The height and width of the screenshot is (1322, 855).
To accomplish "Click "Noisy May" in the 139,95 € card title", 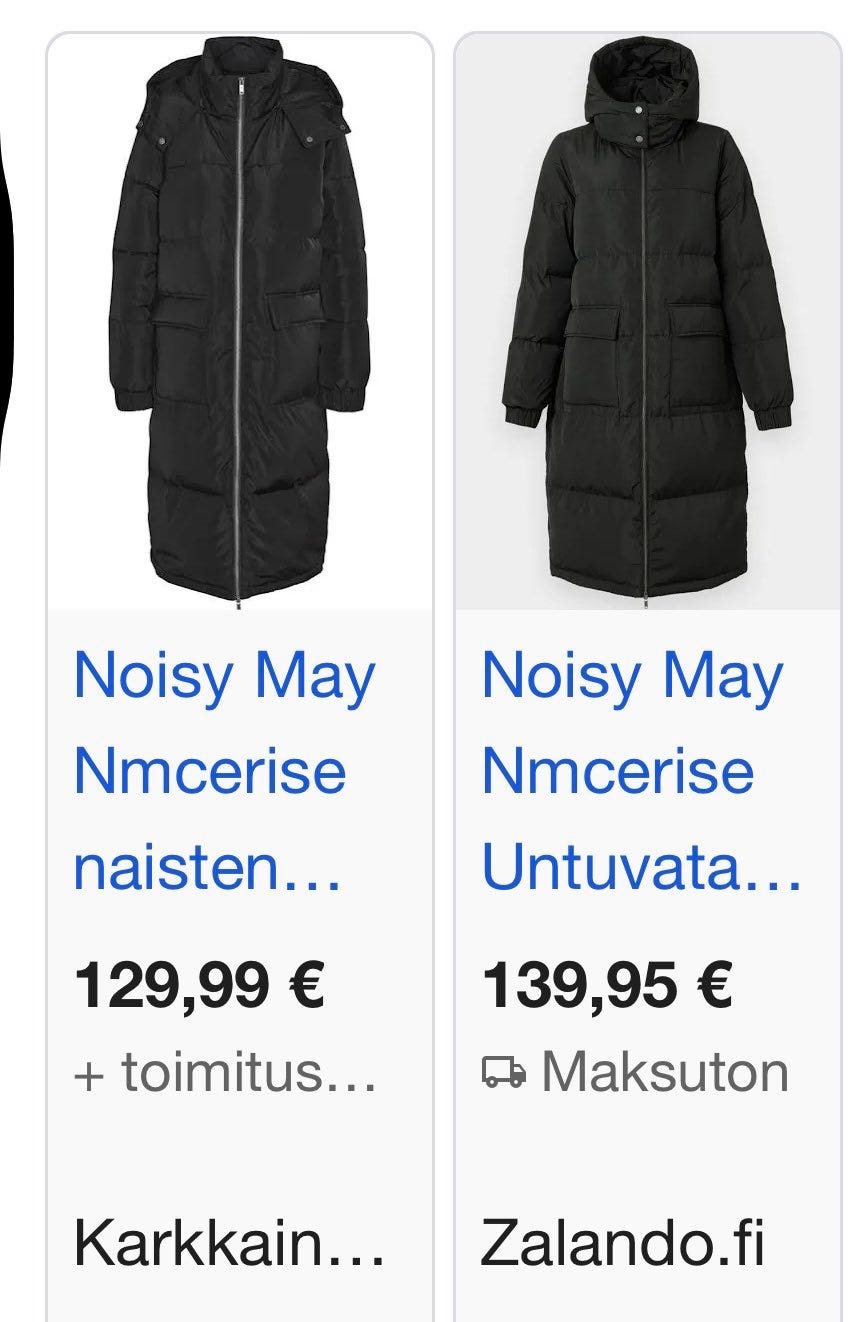I will click(x=632, y=676).
